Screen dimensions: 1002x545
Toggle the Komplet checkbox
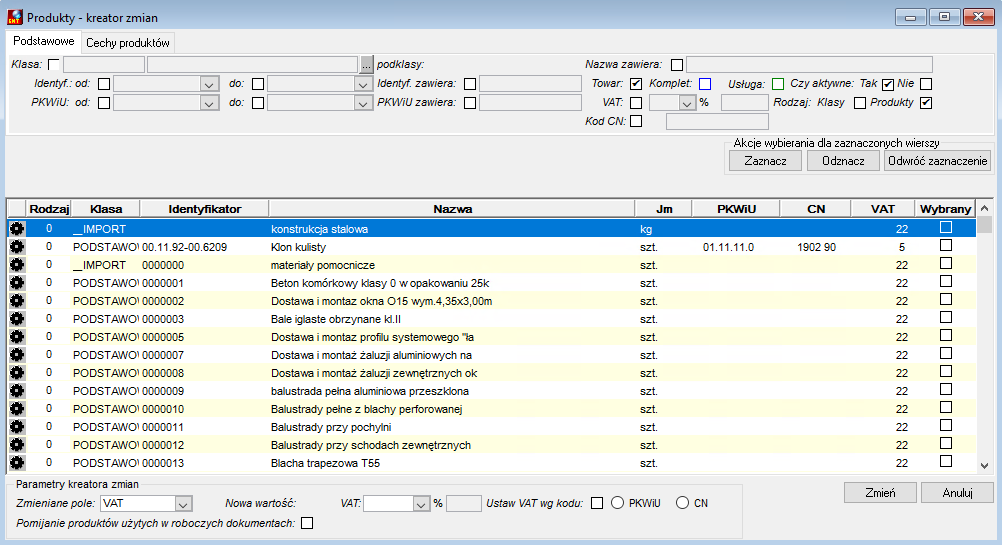point(705,84)
